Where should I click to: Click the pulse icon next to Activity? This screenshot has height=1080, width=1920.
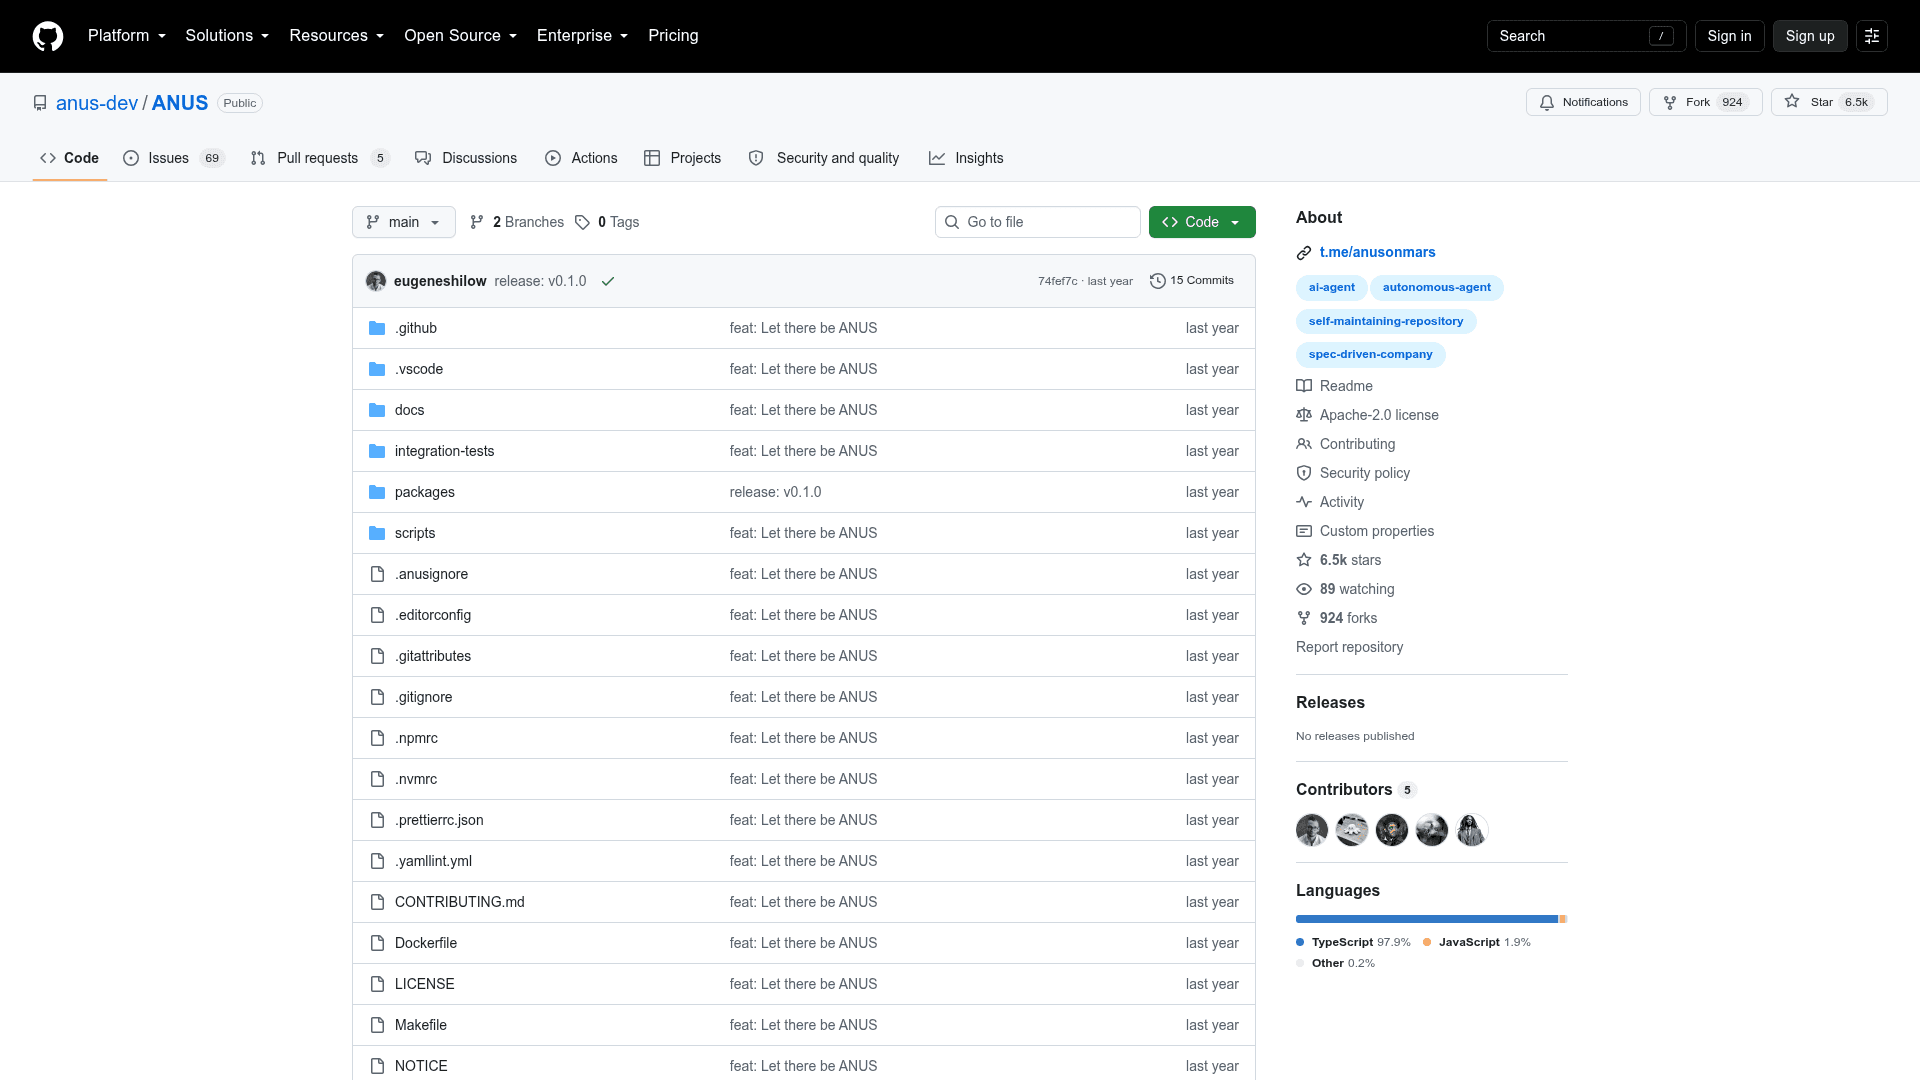(x=1304, y=502)
